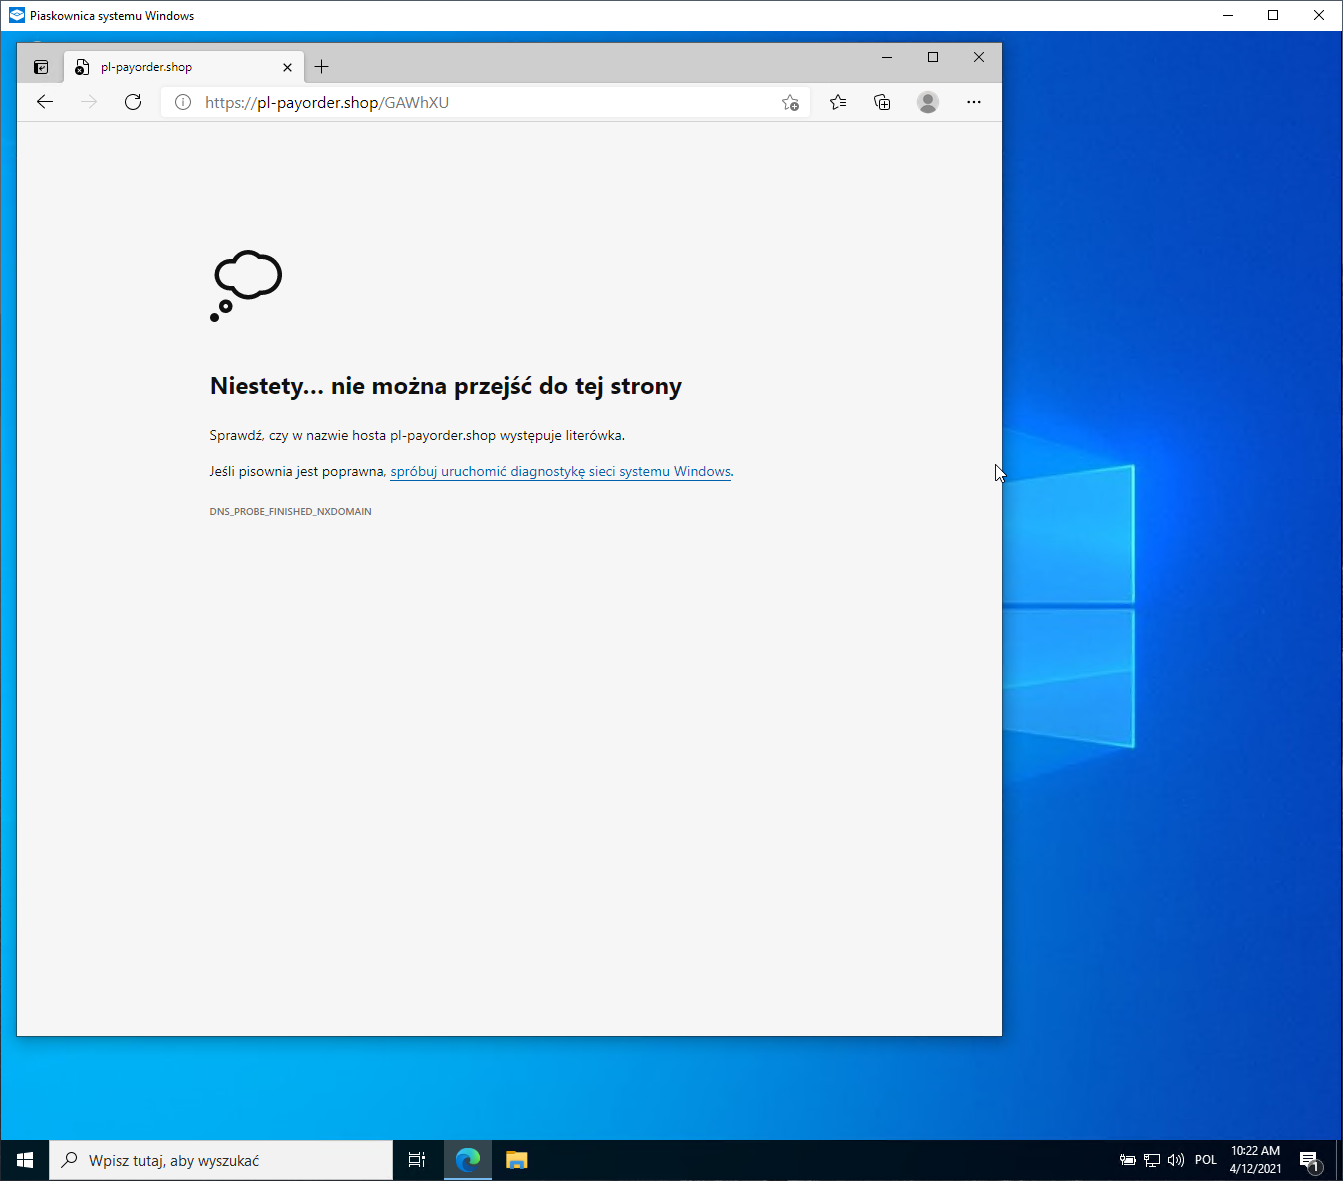1343x1181 pixels.
Task: Add this page to favorites star icon
Action: click(x=790, y=102)
